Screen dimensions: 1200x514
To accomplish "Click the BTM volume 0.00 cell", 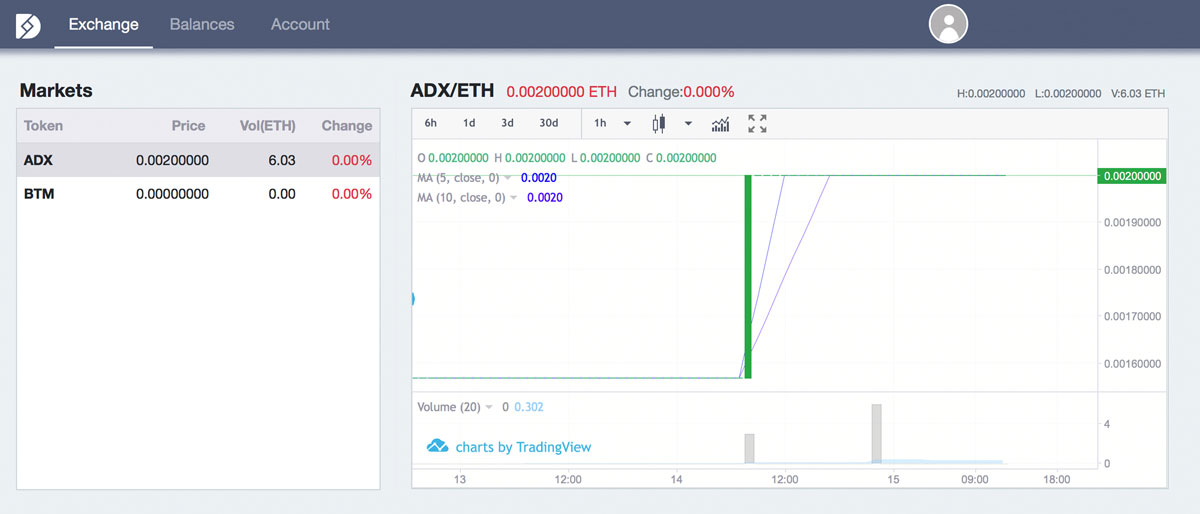I will tap(282, 194).
